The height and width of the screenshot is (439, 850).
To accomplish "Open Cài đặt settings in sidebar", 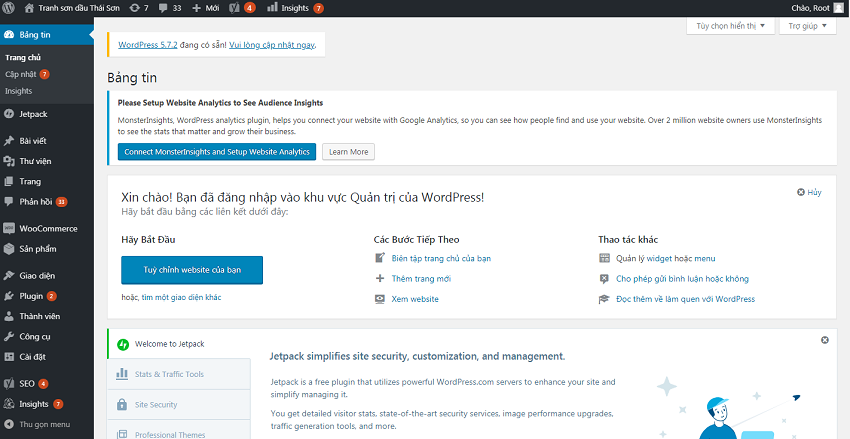I will tap(32, 357).
